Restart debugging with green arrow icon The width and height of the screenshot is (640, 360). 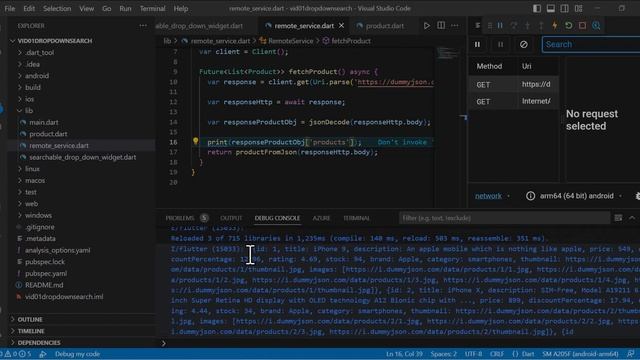pos(568,25)
